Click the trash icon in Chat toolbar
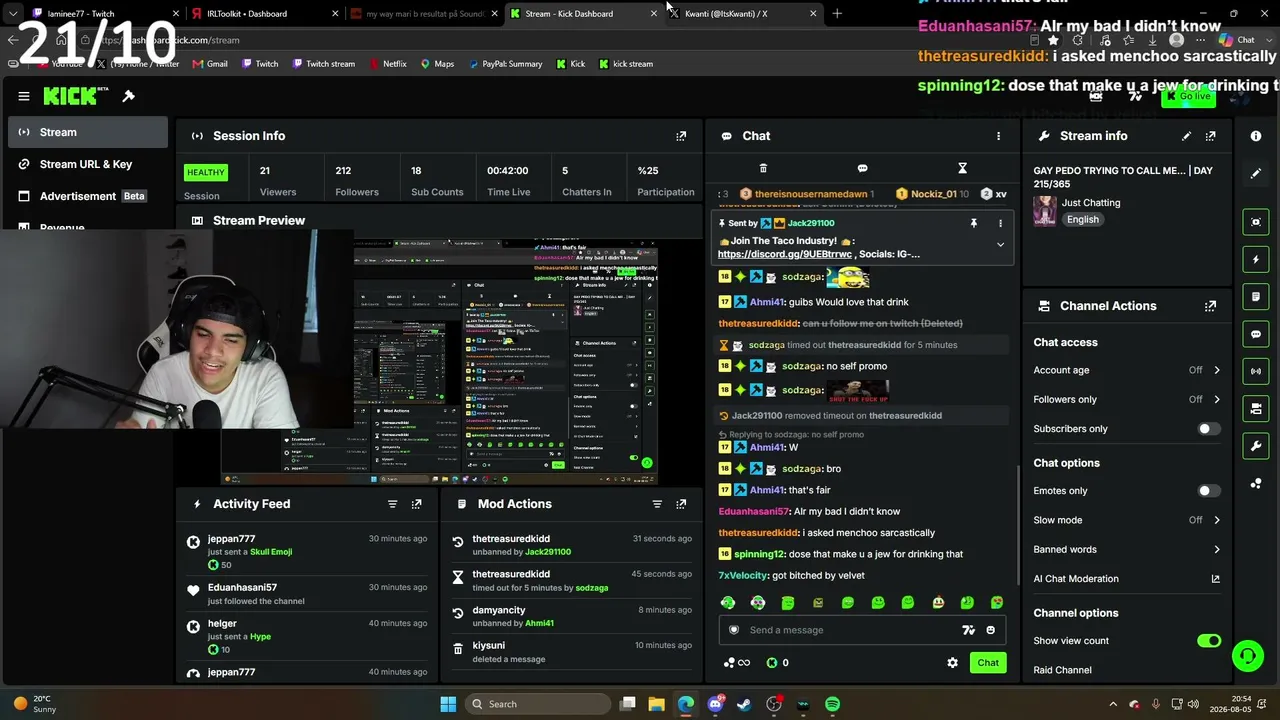Image resolution: width=1280 pixels, height=720 pixels. (763, 168)
